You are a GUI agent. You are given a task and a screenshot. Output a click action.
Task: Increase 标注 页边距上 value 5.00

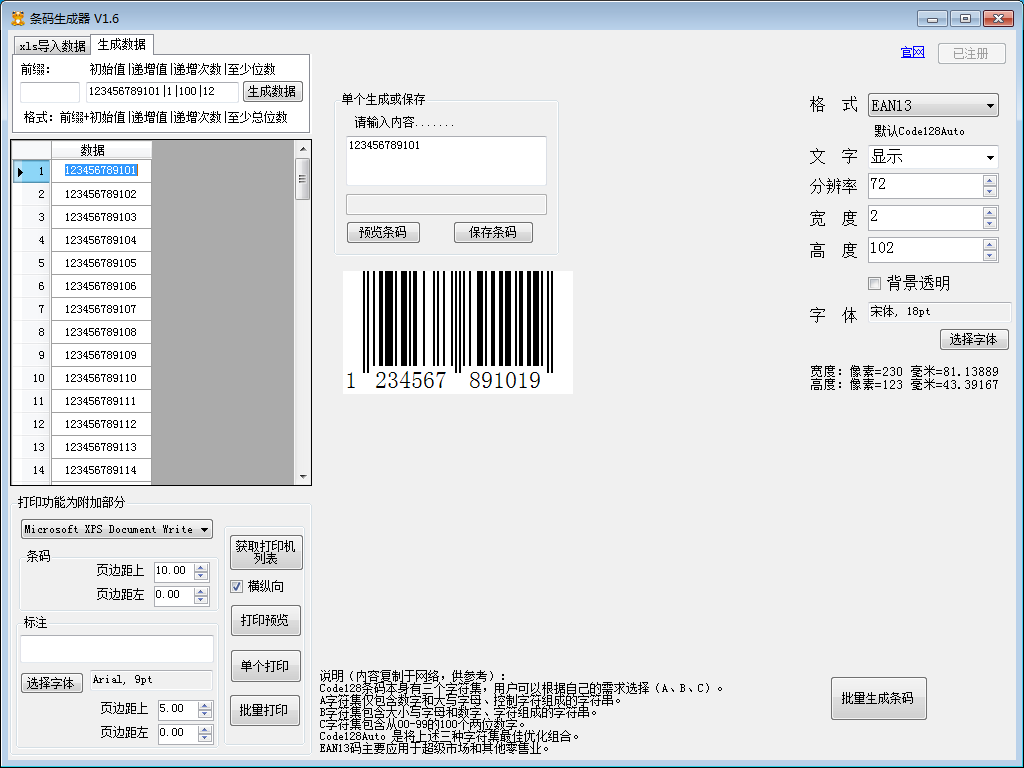click(x=205, y=705)
